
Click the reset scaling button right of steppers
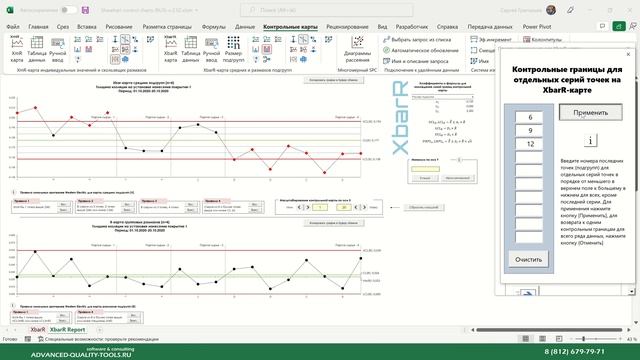424,207
